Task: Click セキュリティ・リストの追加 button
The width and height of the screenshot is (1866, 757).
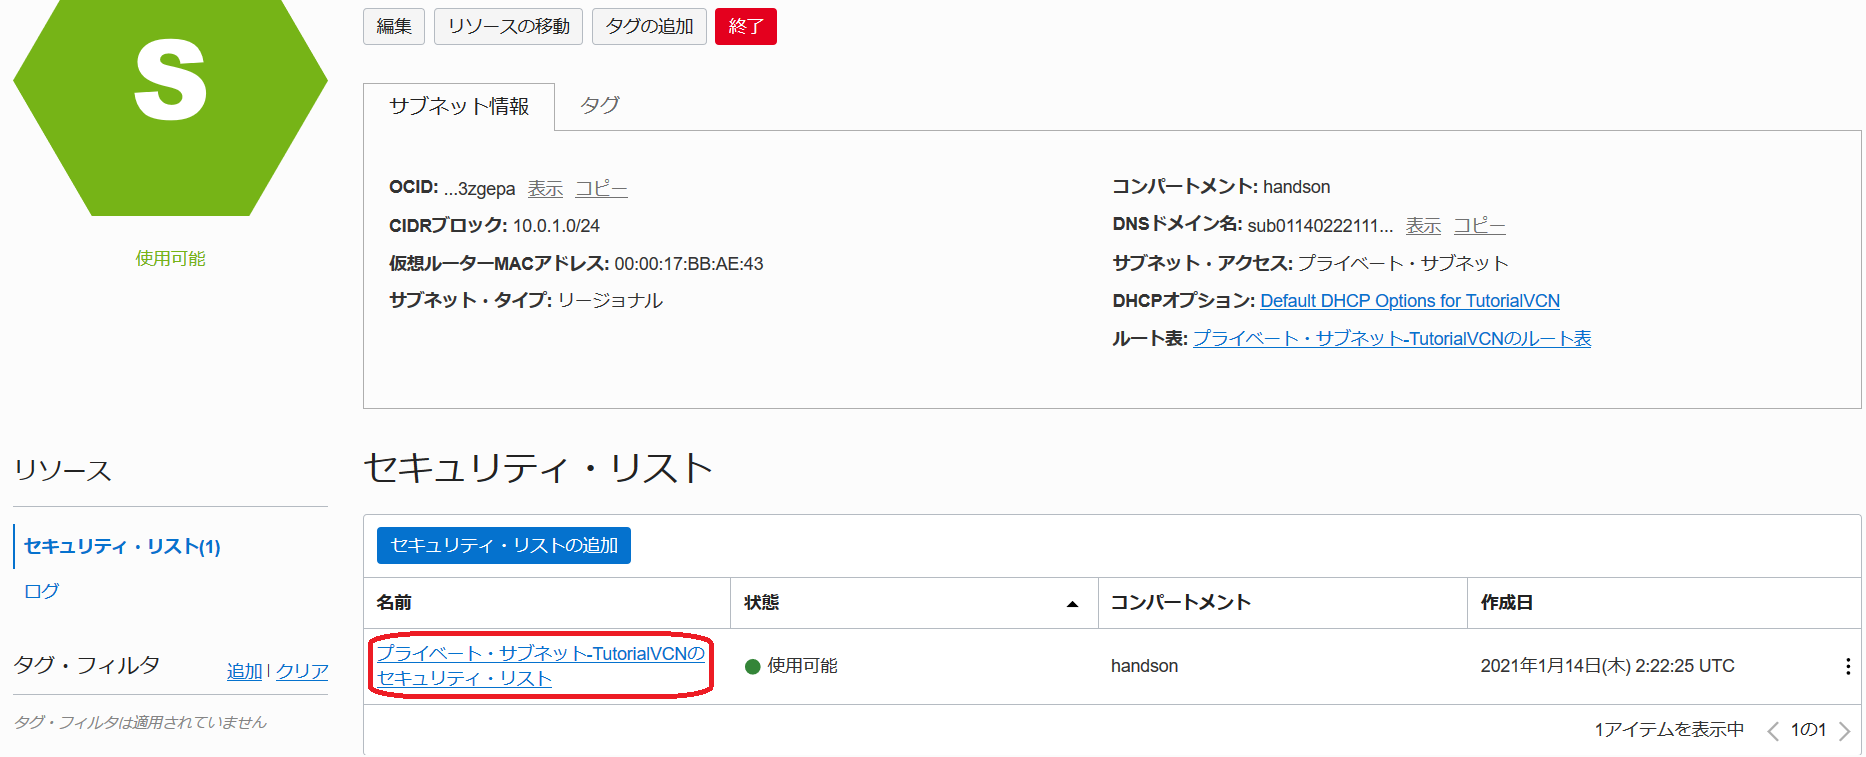Action: pyautogui.click(x=503, y=546)
